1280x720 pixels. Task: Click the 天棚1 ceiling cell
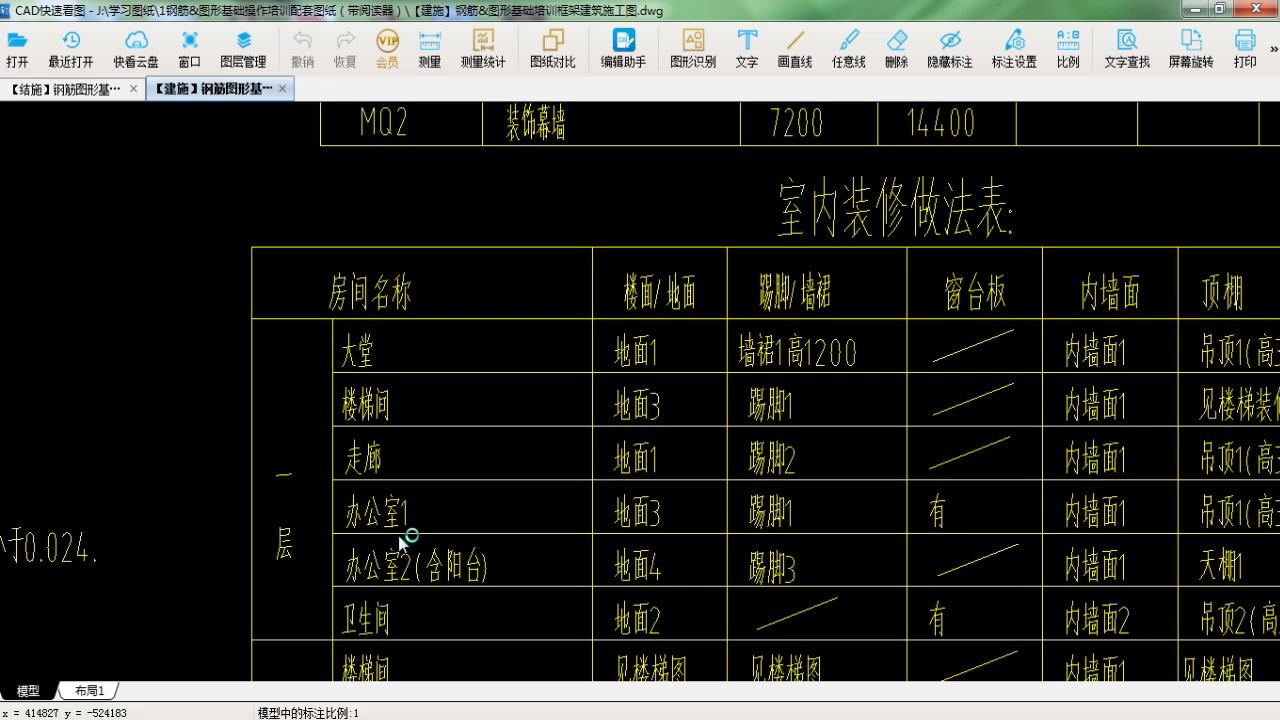point(1221,567)
